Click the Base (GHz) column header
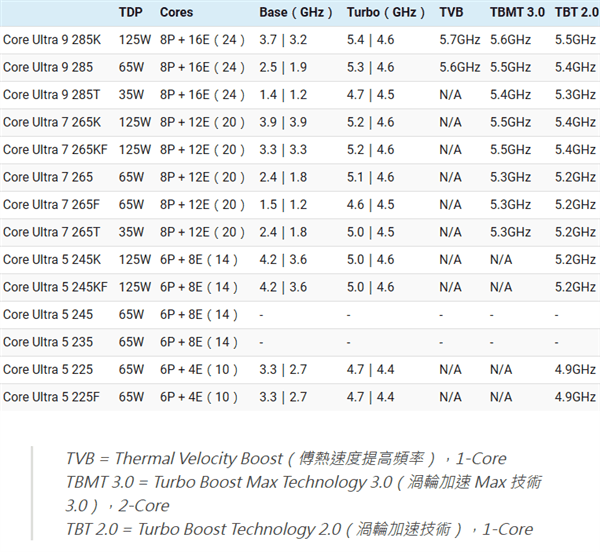The height and width of the screenshot is (552, 600). pyautogui.click(x=296, y=12)
